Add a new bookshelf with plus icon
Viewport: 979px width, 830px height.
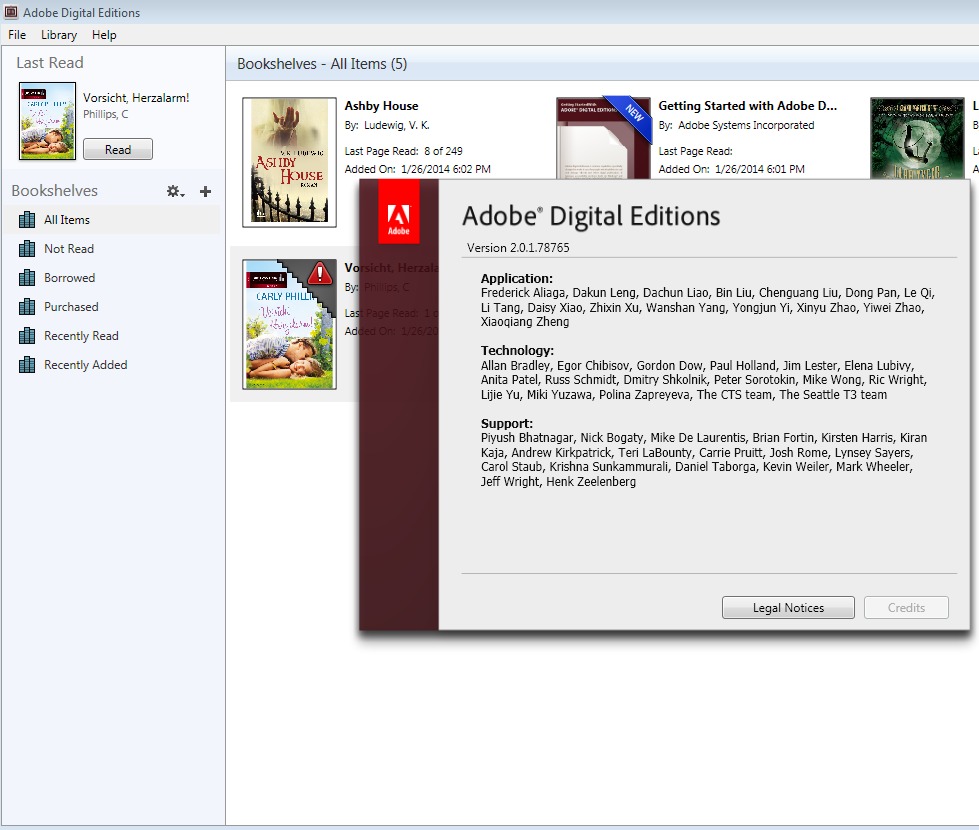coord(205,192)
